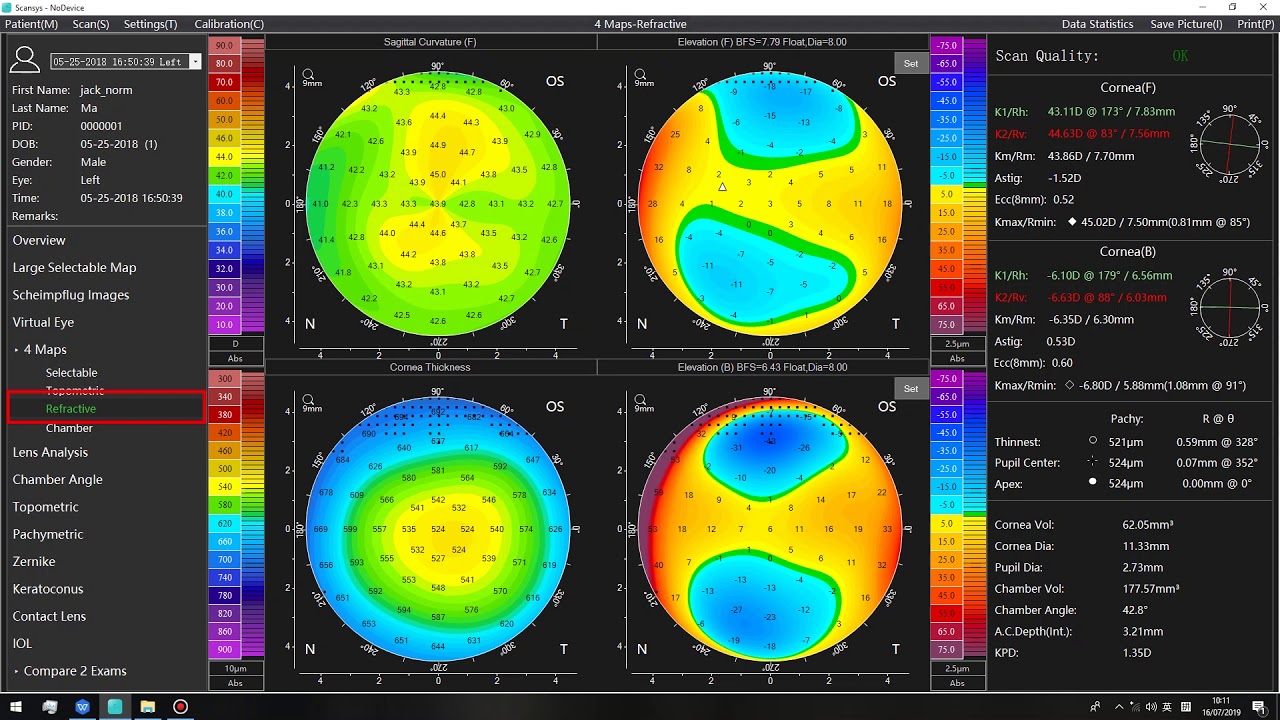Select the 620 cyan swatch in thickness scale
The height and width of the screenshot is (720, 1280).
pos(224,523)
